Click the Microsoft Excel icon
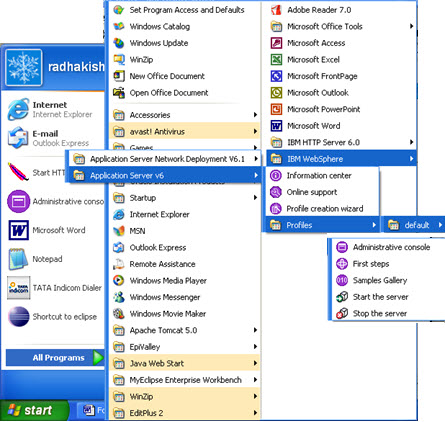The height and width of the screenshot is (422, 445). [276, 60]
